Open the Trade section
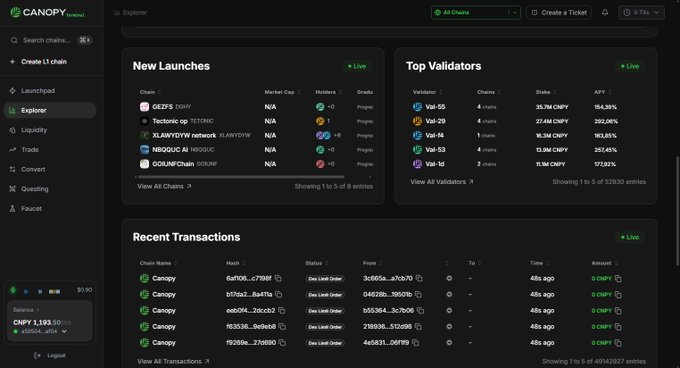 (x=50, y=150)
